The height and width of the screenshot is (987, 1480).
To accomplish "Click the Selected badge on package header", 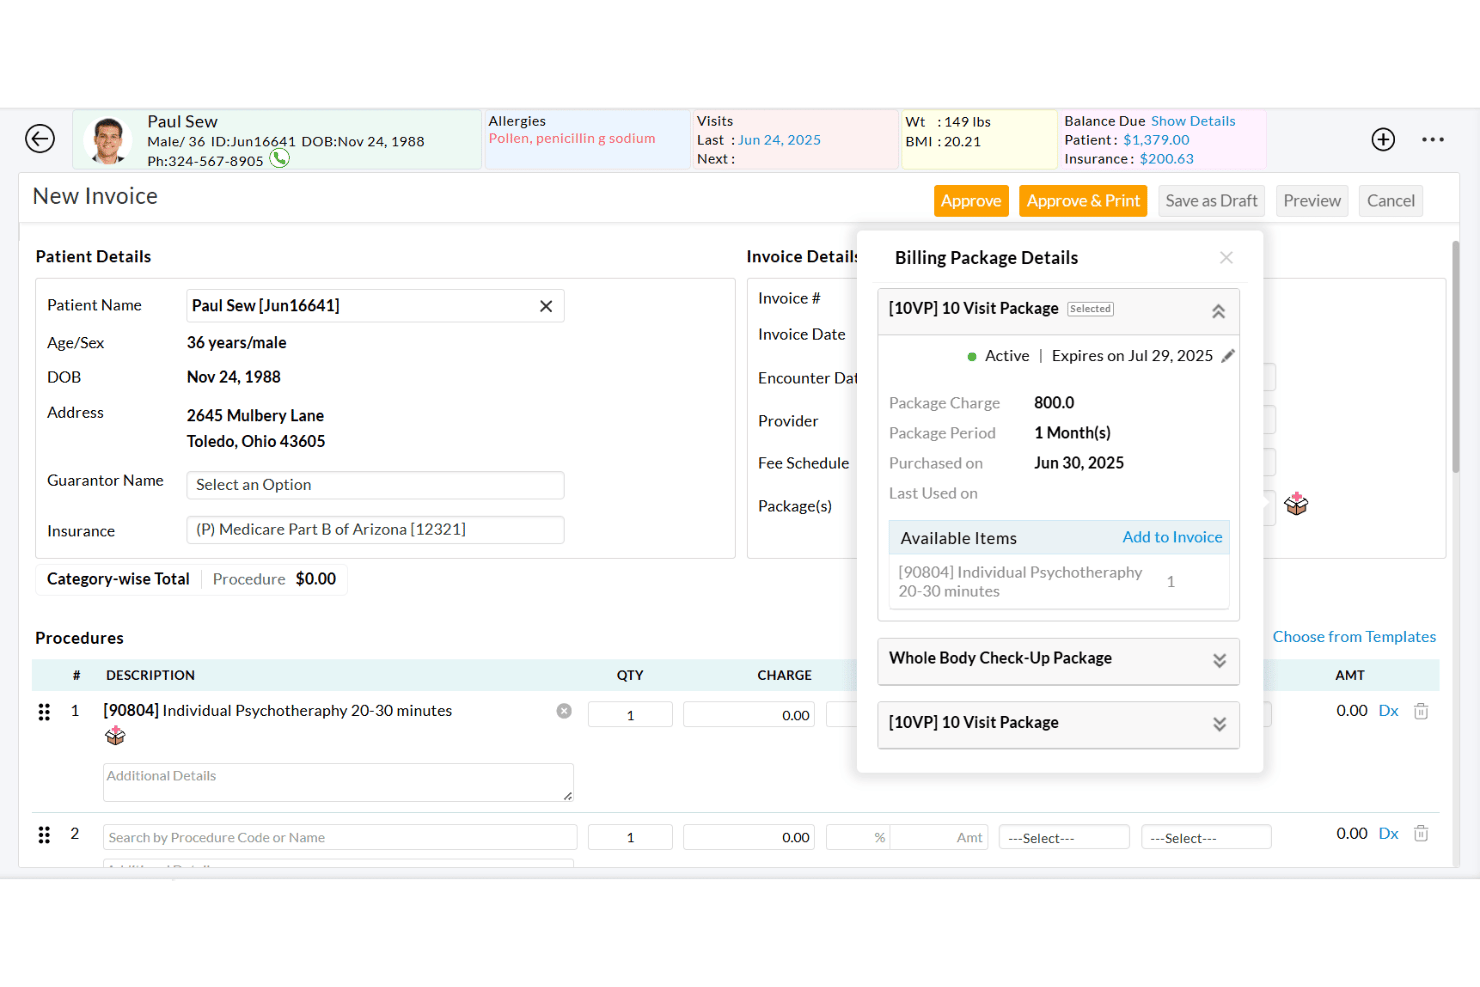I will tap(1090, 309).
